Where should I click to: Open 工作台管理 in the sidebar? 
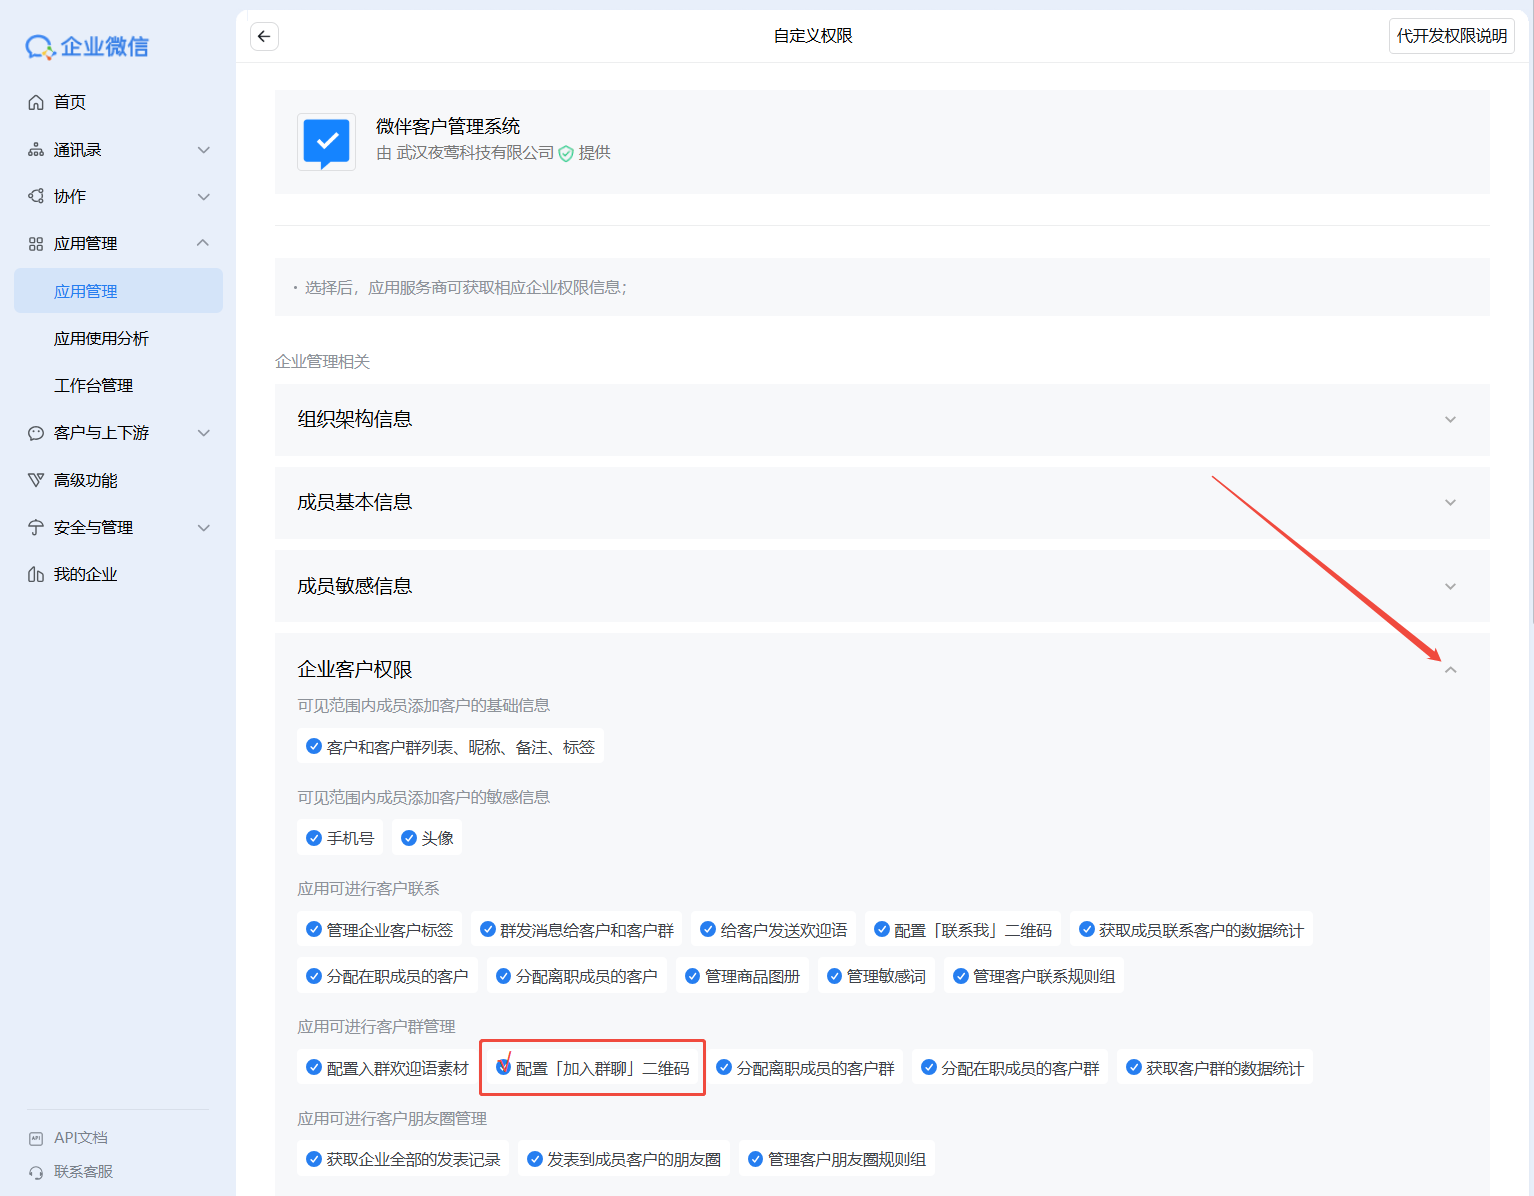pos(93,386)
